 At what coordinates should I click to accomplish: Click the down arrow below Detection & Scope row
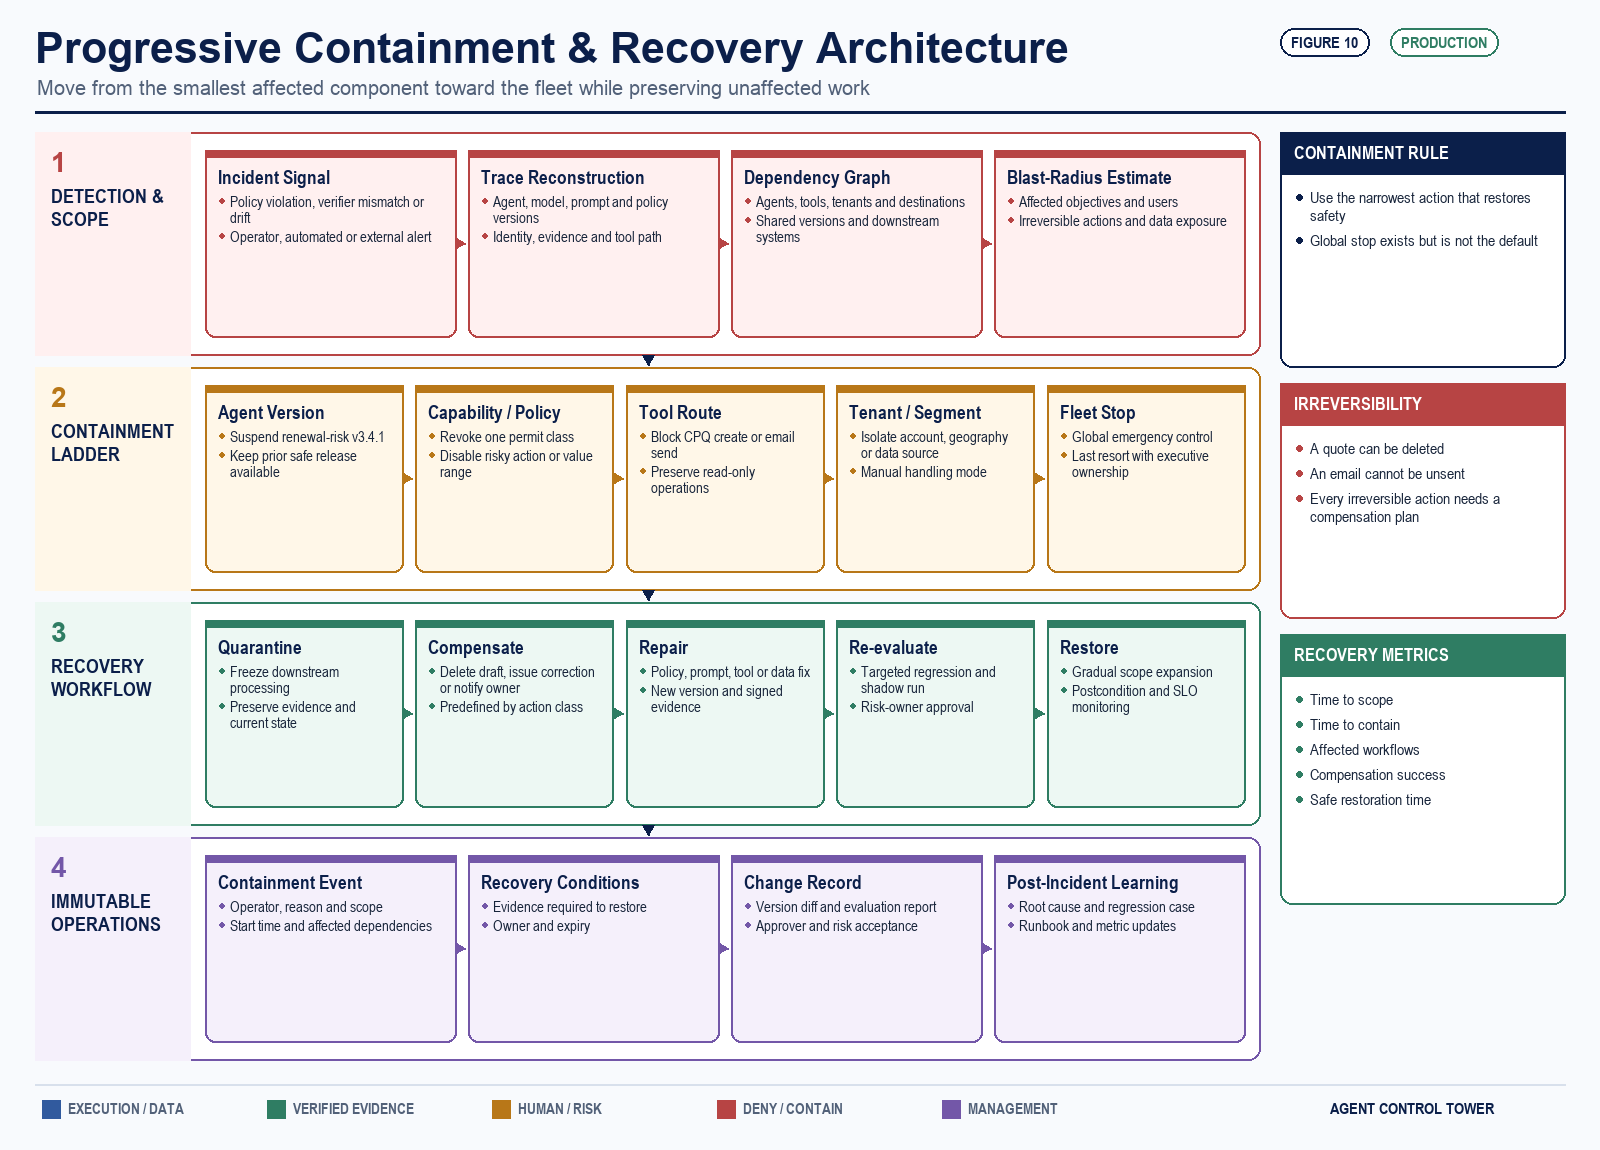[648, 361]
